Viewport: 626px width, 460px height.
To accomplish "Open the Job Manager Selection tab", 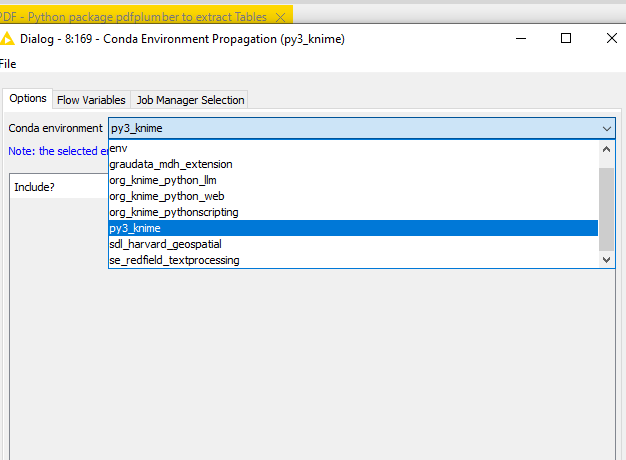I will [x=190, y=100].
